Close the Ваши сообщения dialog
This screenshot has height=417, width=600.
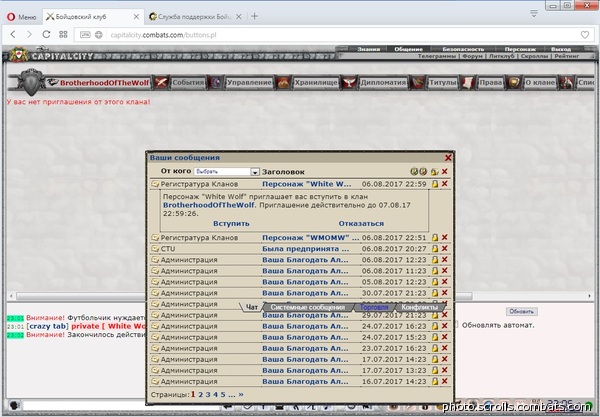click(448, 158)
